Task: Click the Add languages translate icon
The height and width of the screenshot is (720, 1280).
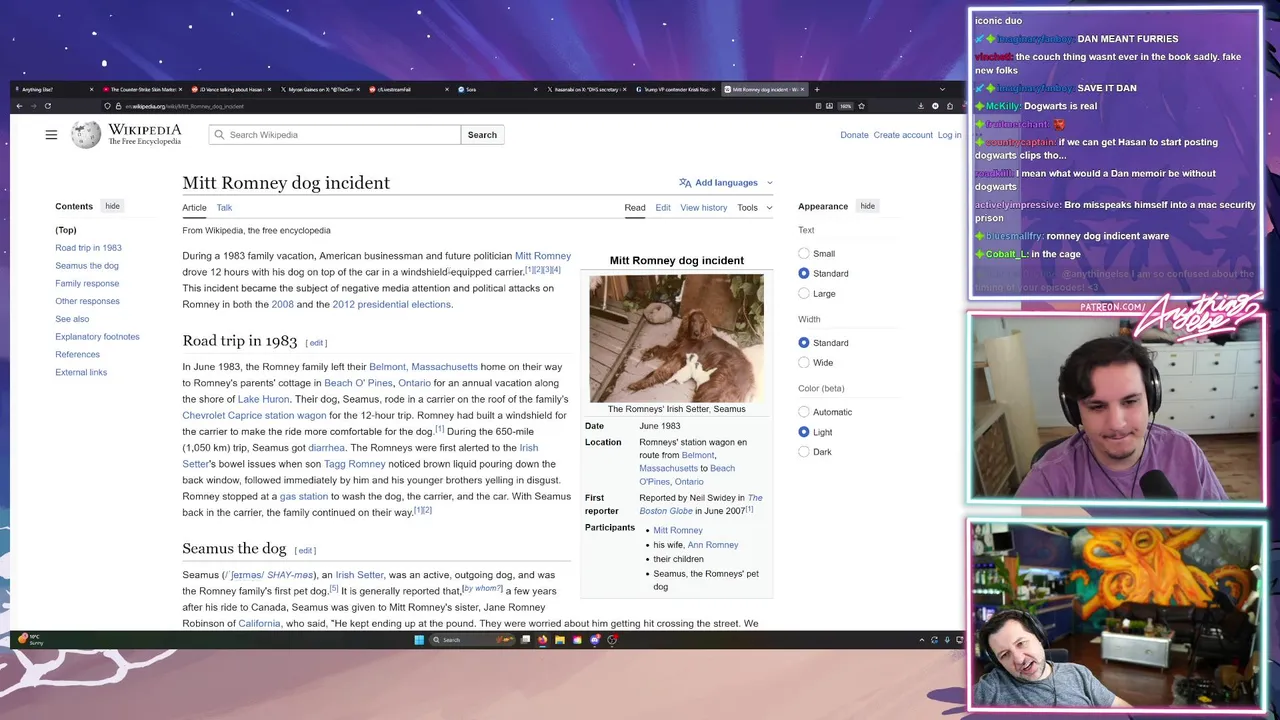Action: click(685, 183)
